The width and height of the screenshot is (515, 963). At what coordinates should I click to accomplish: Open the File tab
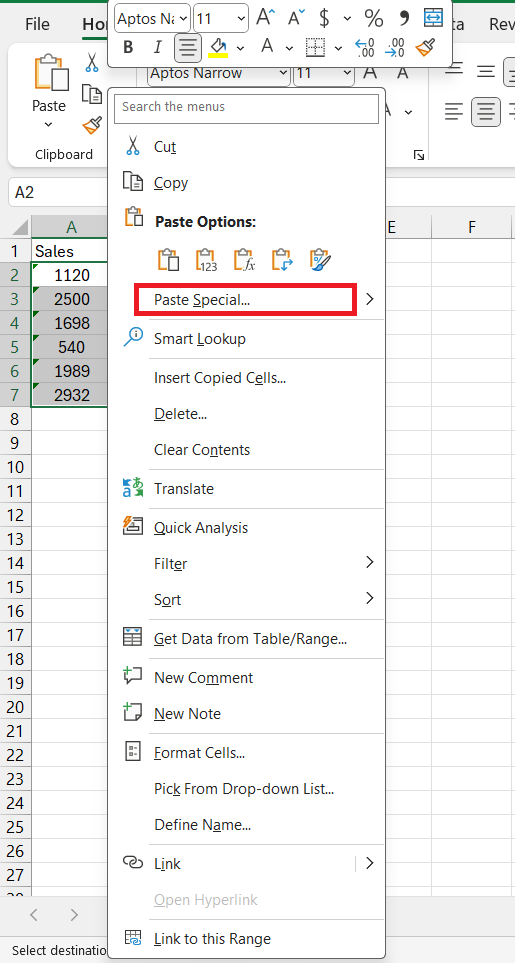(37, 24)
